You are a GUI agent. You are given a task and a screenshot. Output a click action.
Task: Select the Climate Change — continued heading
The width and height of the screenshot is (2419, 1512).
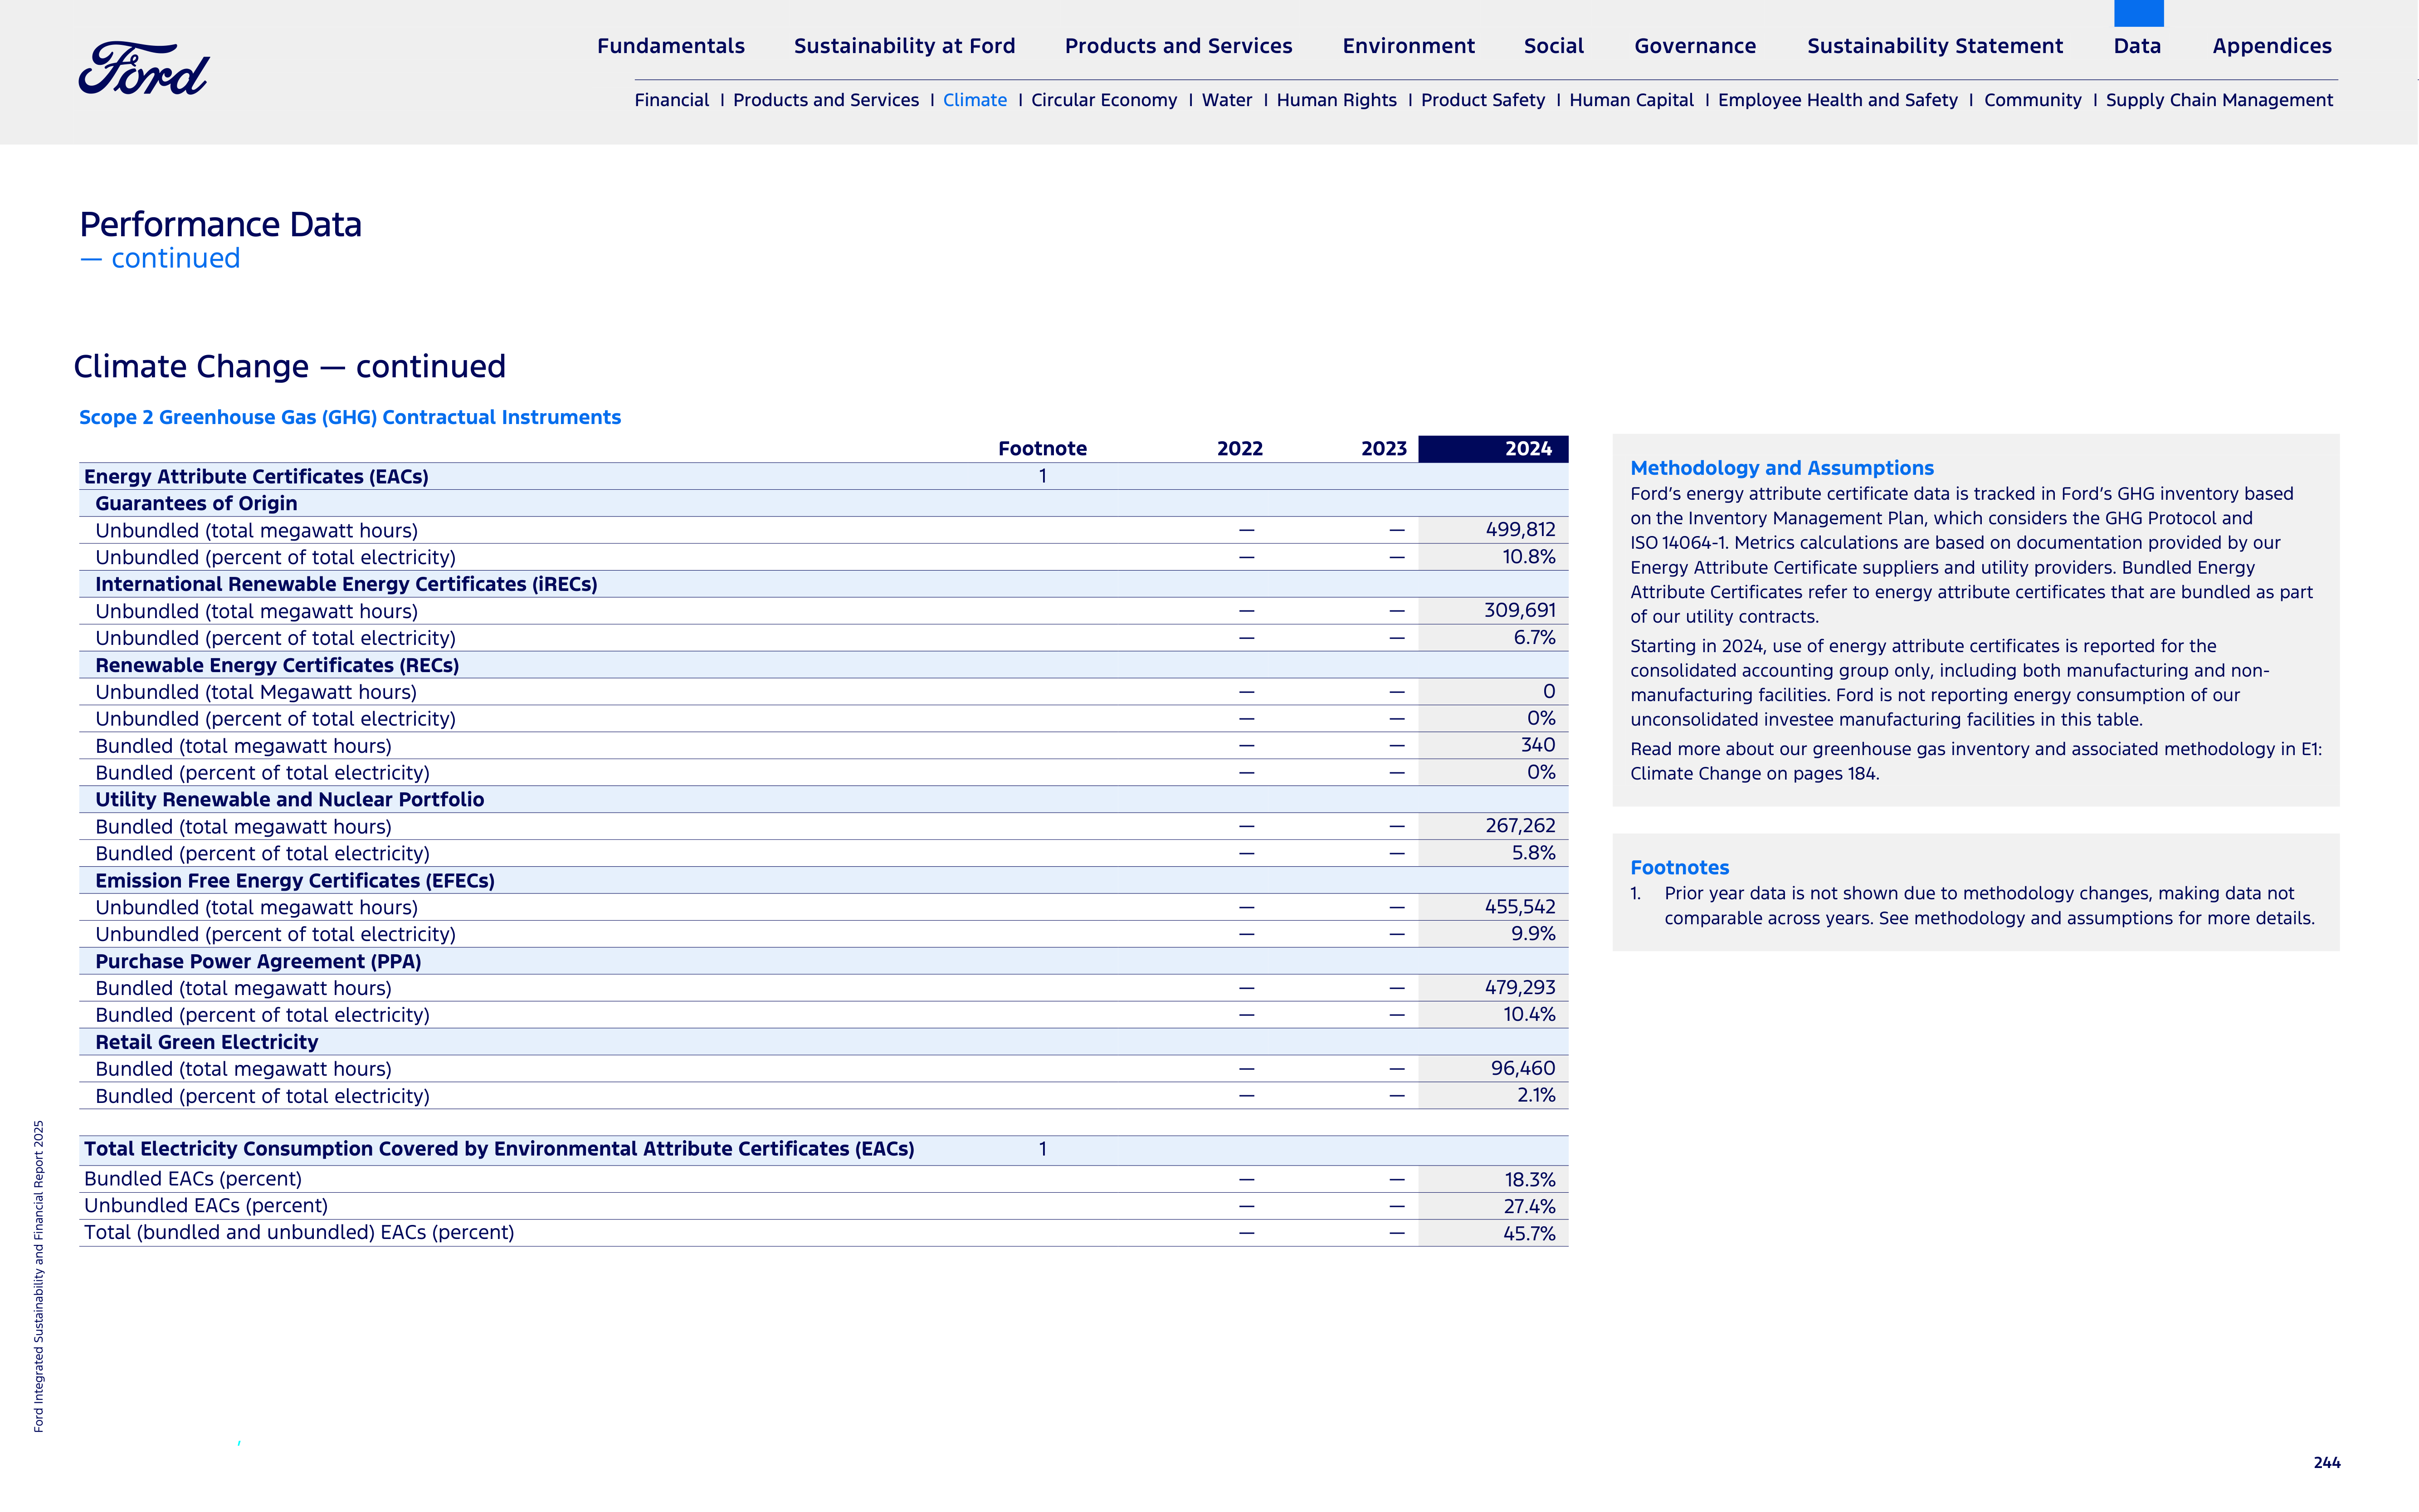[289, 366]
